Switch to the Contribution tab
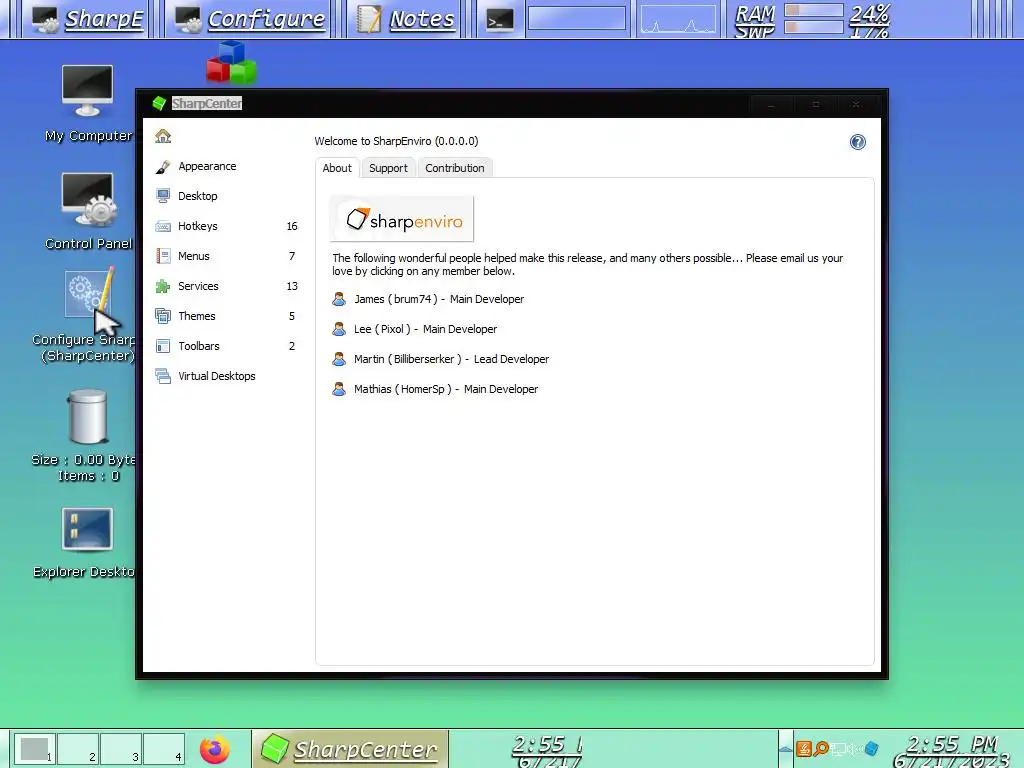This screenshot has width=1024, height=768. tap(455, 168)
